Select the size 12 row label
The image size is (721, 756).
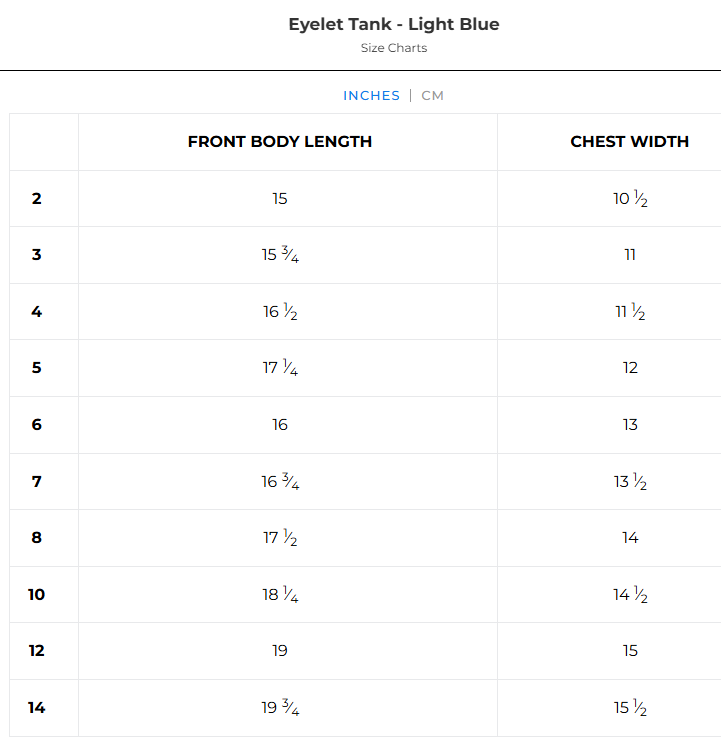[37, 651]
